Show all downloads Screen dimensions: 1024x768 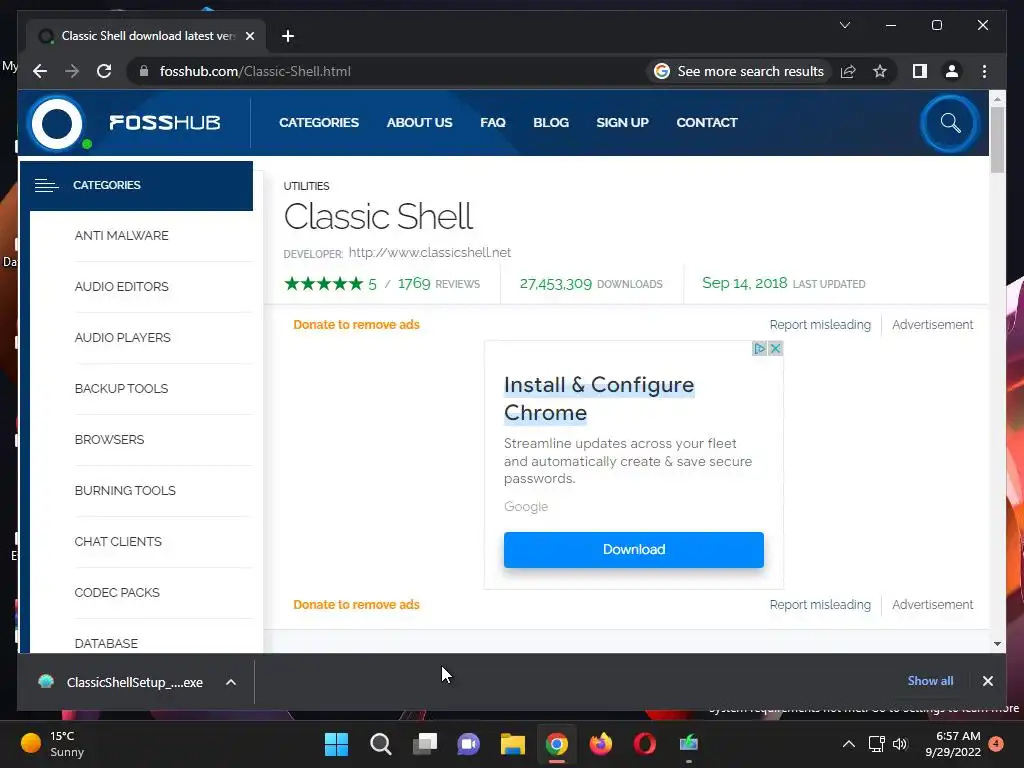click(930, 680)
